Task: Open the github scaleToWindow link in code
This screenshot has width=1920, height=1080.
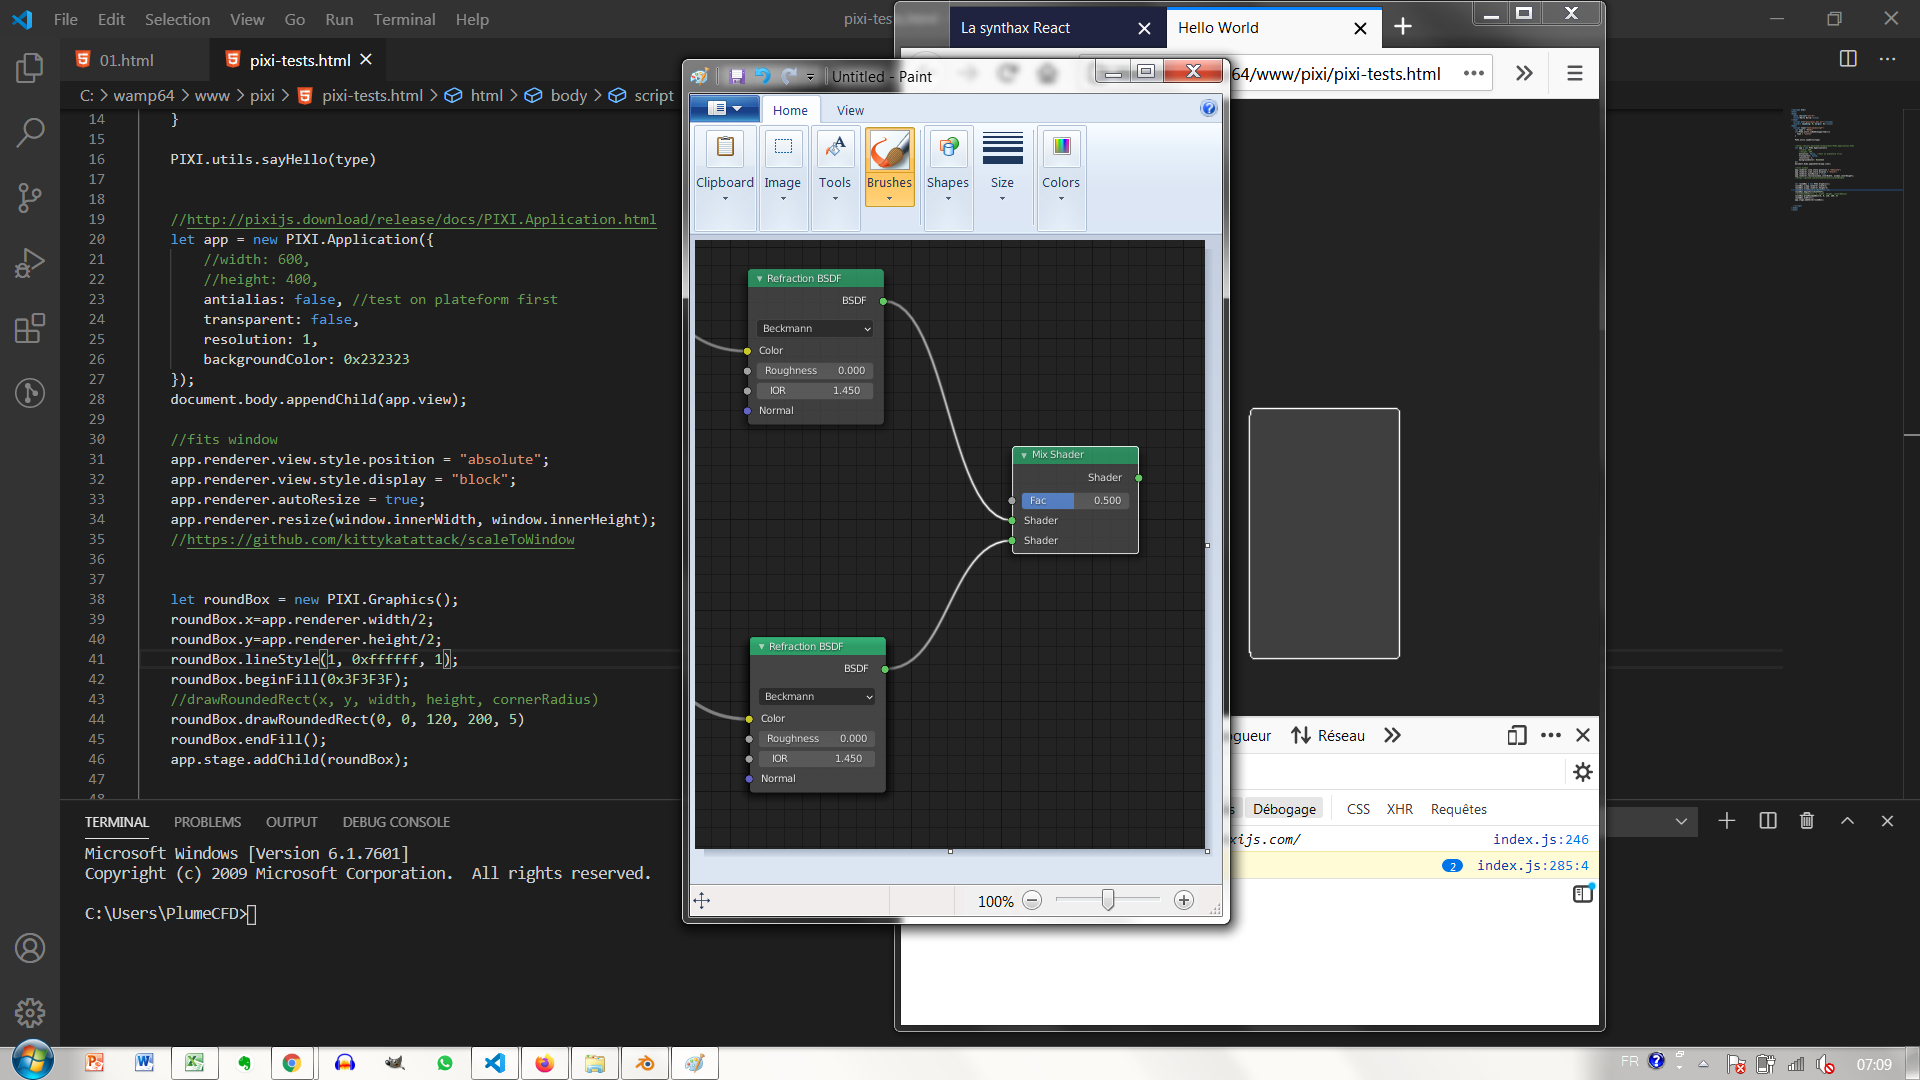Action: click(380, 539)
